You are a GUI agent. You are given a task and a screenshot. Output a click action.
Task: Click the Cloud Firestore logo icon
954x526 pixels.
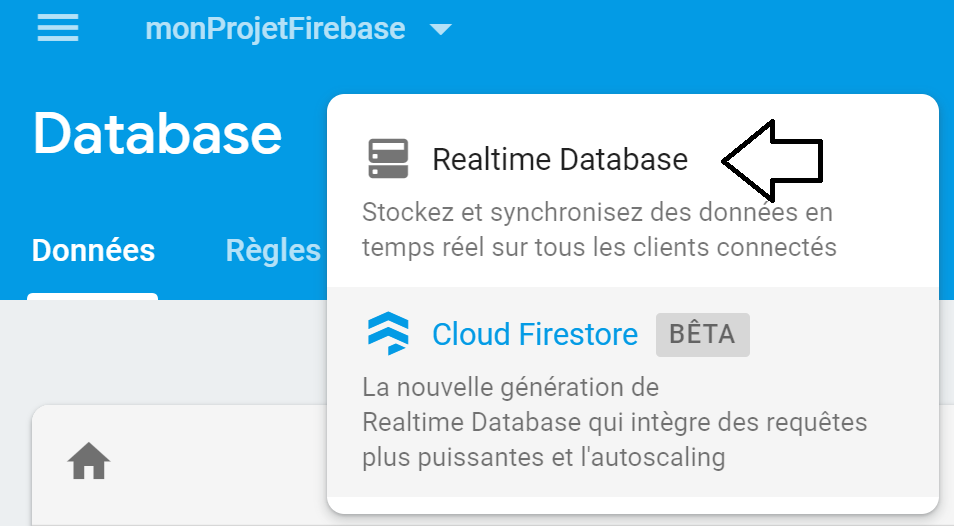click(388, 333)
